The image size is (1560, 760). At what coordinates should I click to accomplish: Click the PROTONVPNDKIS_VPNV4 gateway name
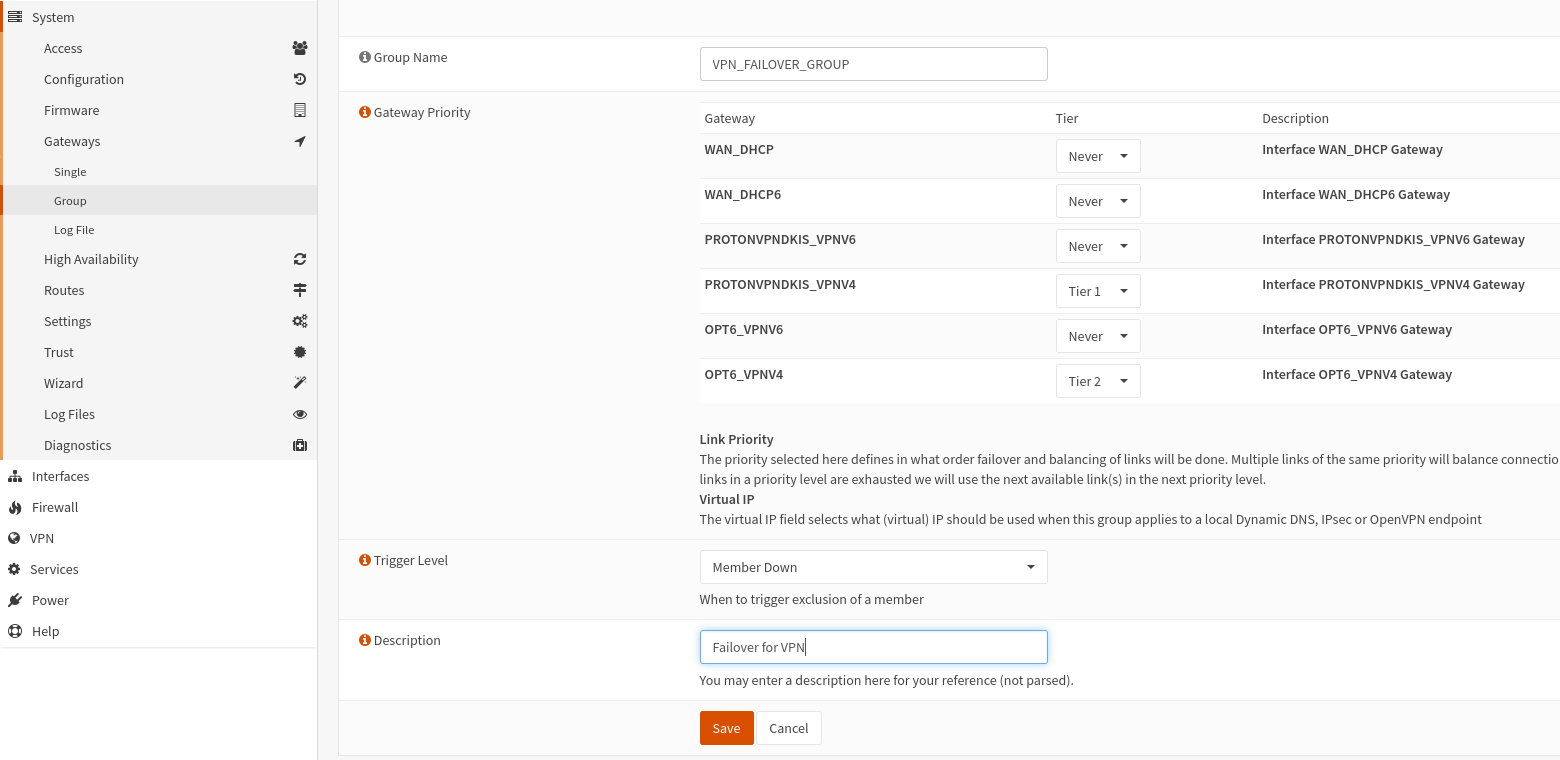(780, 284)
